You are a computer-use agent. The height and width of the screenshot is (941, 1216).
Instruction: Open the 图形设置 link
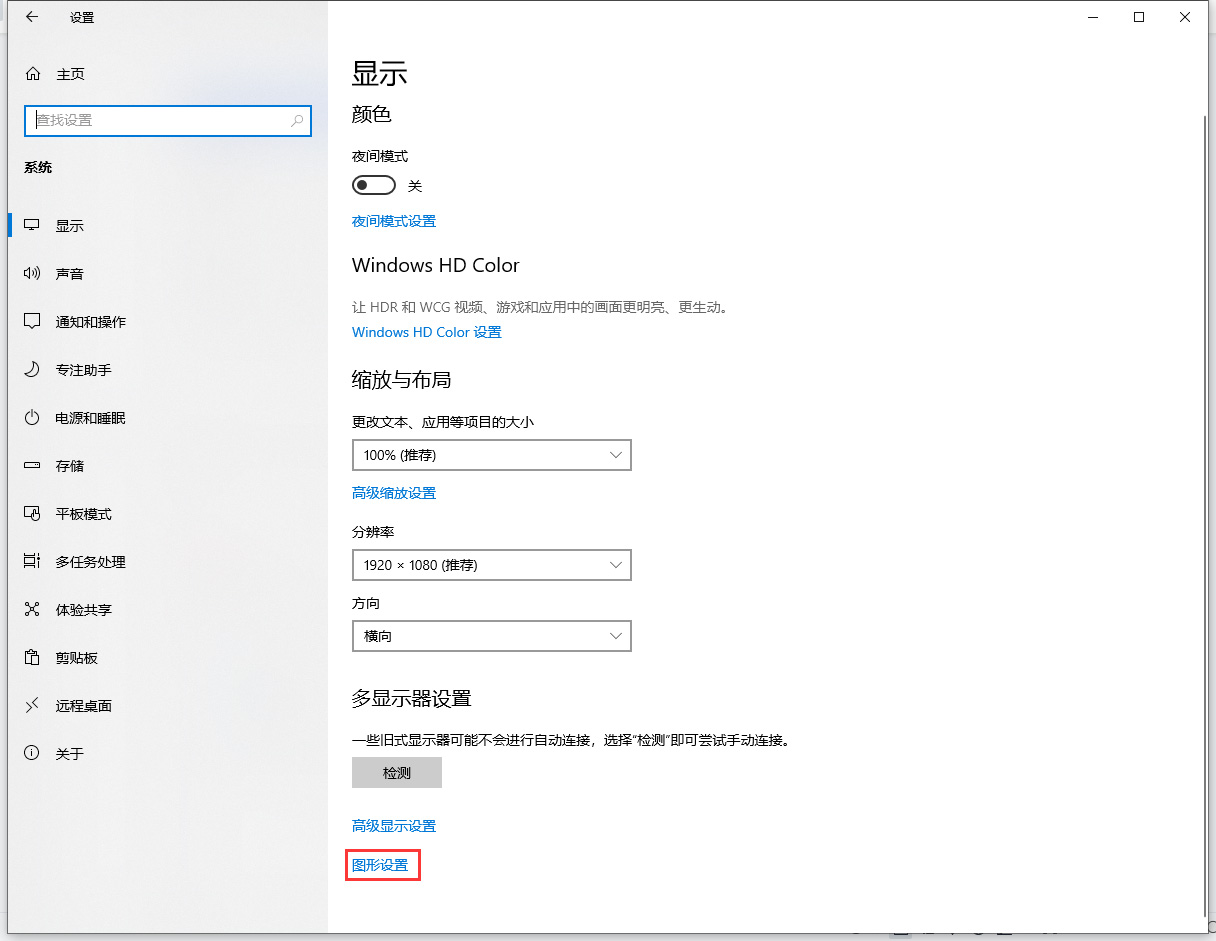tap(380, 865)
